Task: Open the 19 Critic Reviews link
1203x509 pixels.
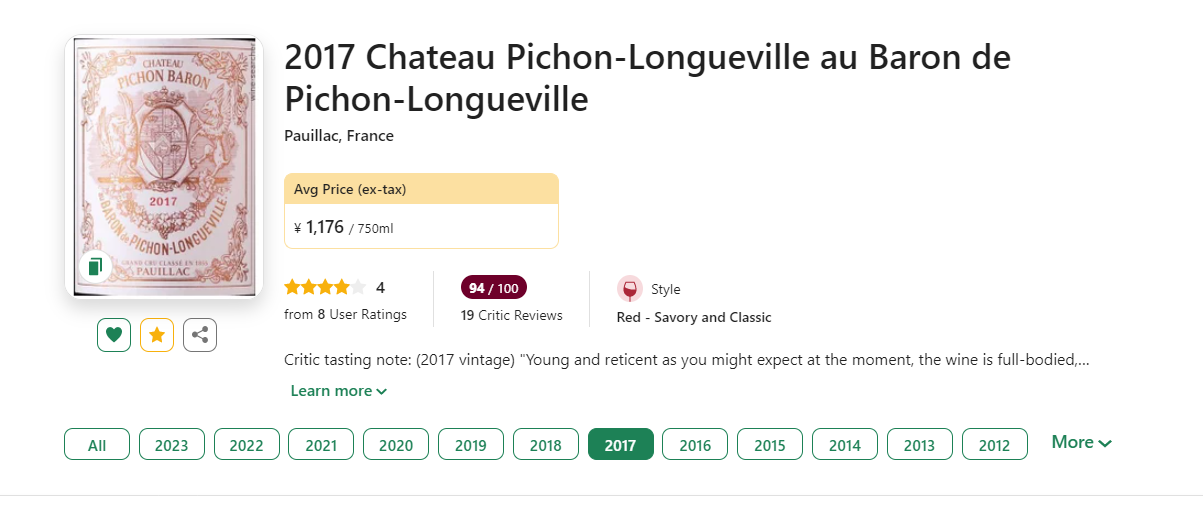Action: (x=511, y=316)
